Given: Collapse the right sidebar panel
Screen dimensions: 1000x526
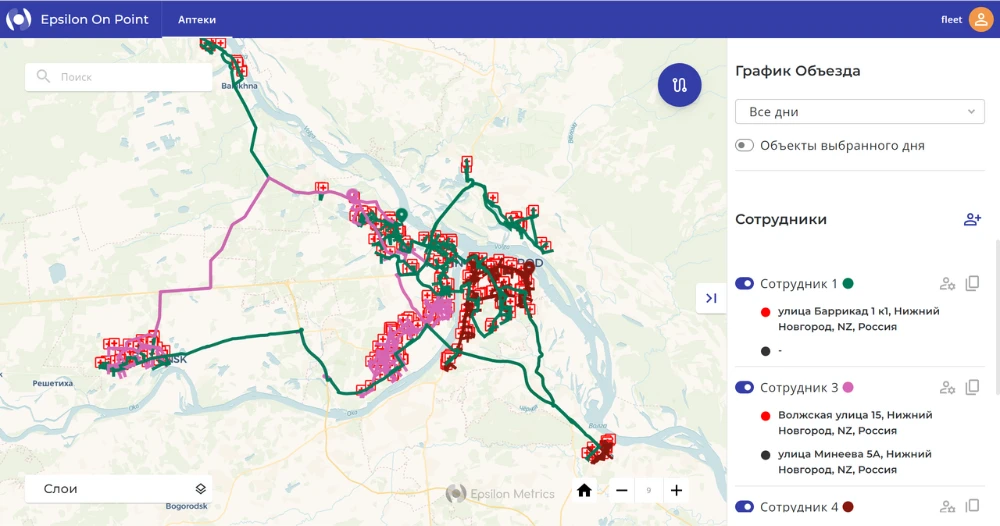Looking at the screenshot, I should 711,298.
